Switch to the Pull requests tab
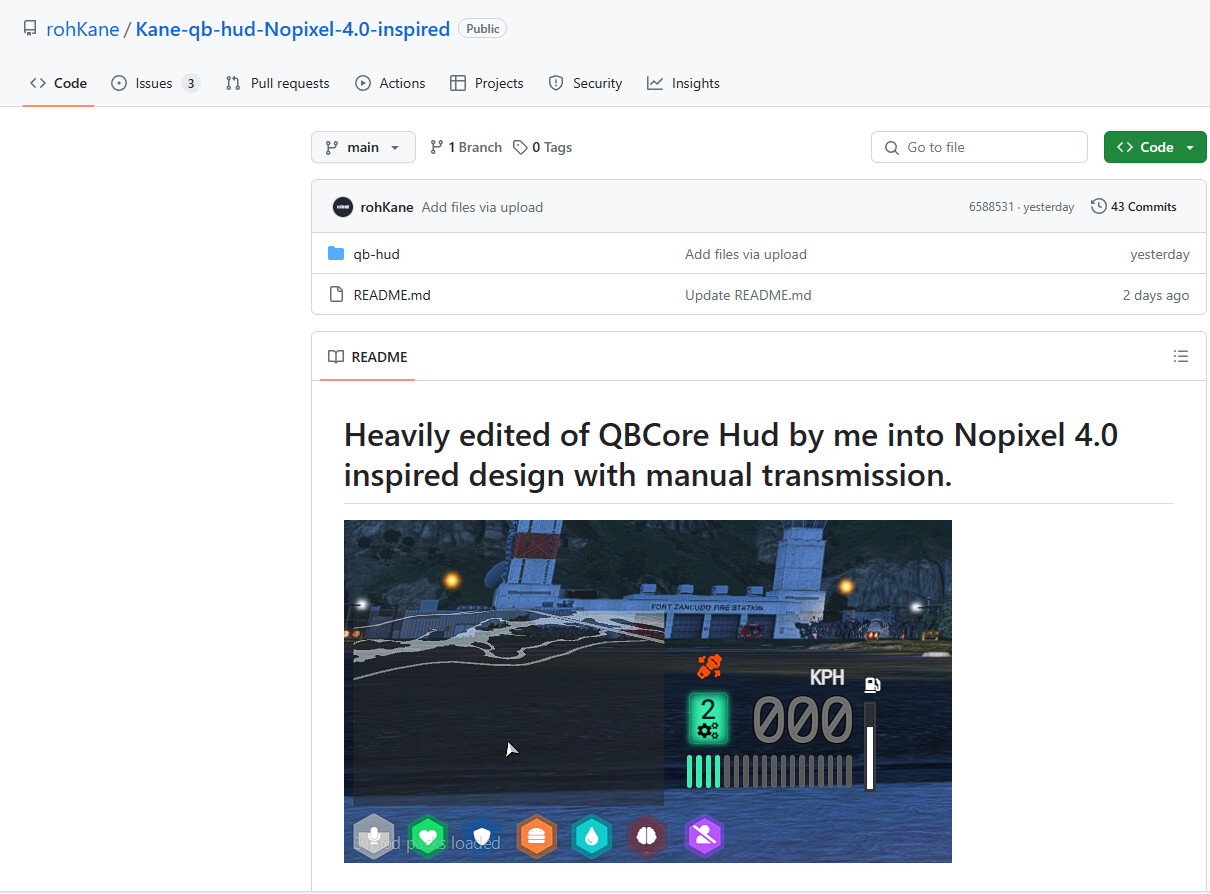Viewport: 1210px width, 894px height. point(277,83)
